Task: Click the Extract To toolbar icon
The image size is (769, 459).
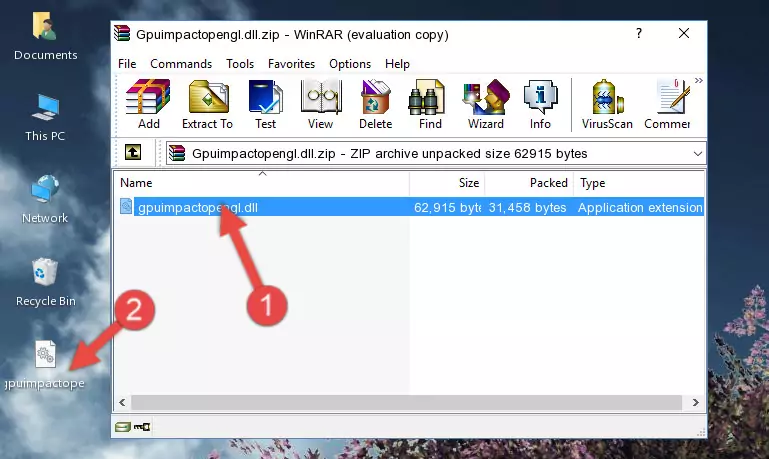Action: [x=207, y=104]
